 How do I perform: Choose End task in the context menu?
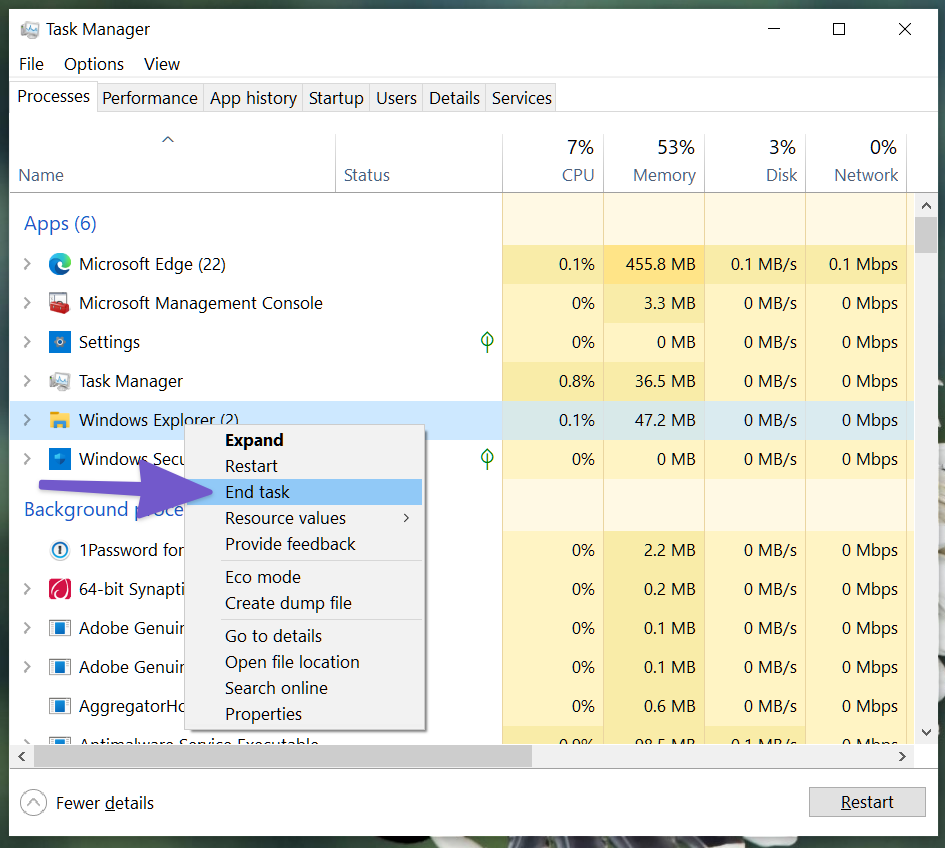[x=304, y=492]
